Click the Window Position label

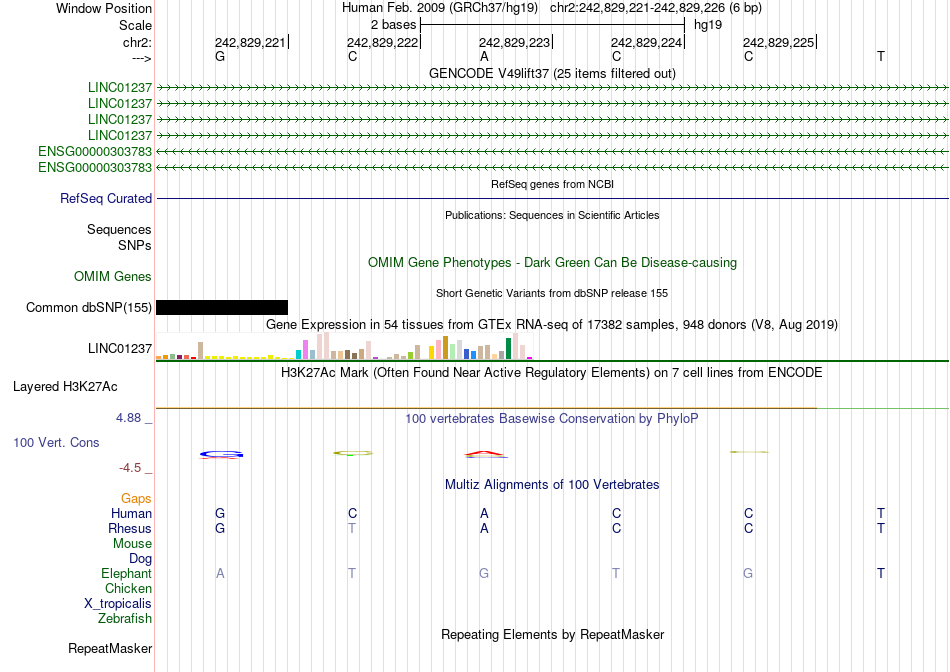pos(104,8)
